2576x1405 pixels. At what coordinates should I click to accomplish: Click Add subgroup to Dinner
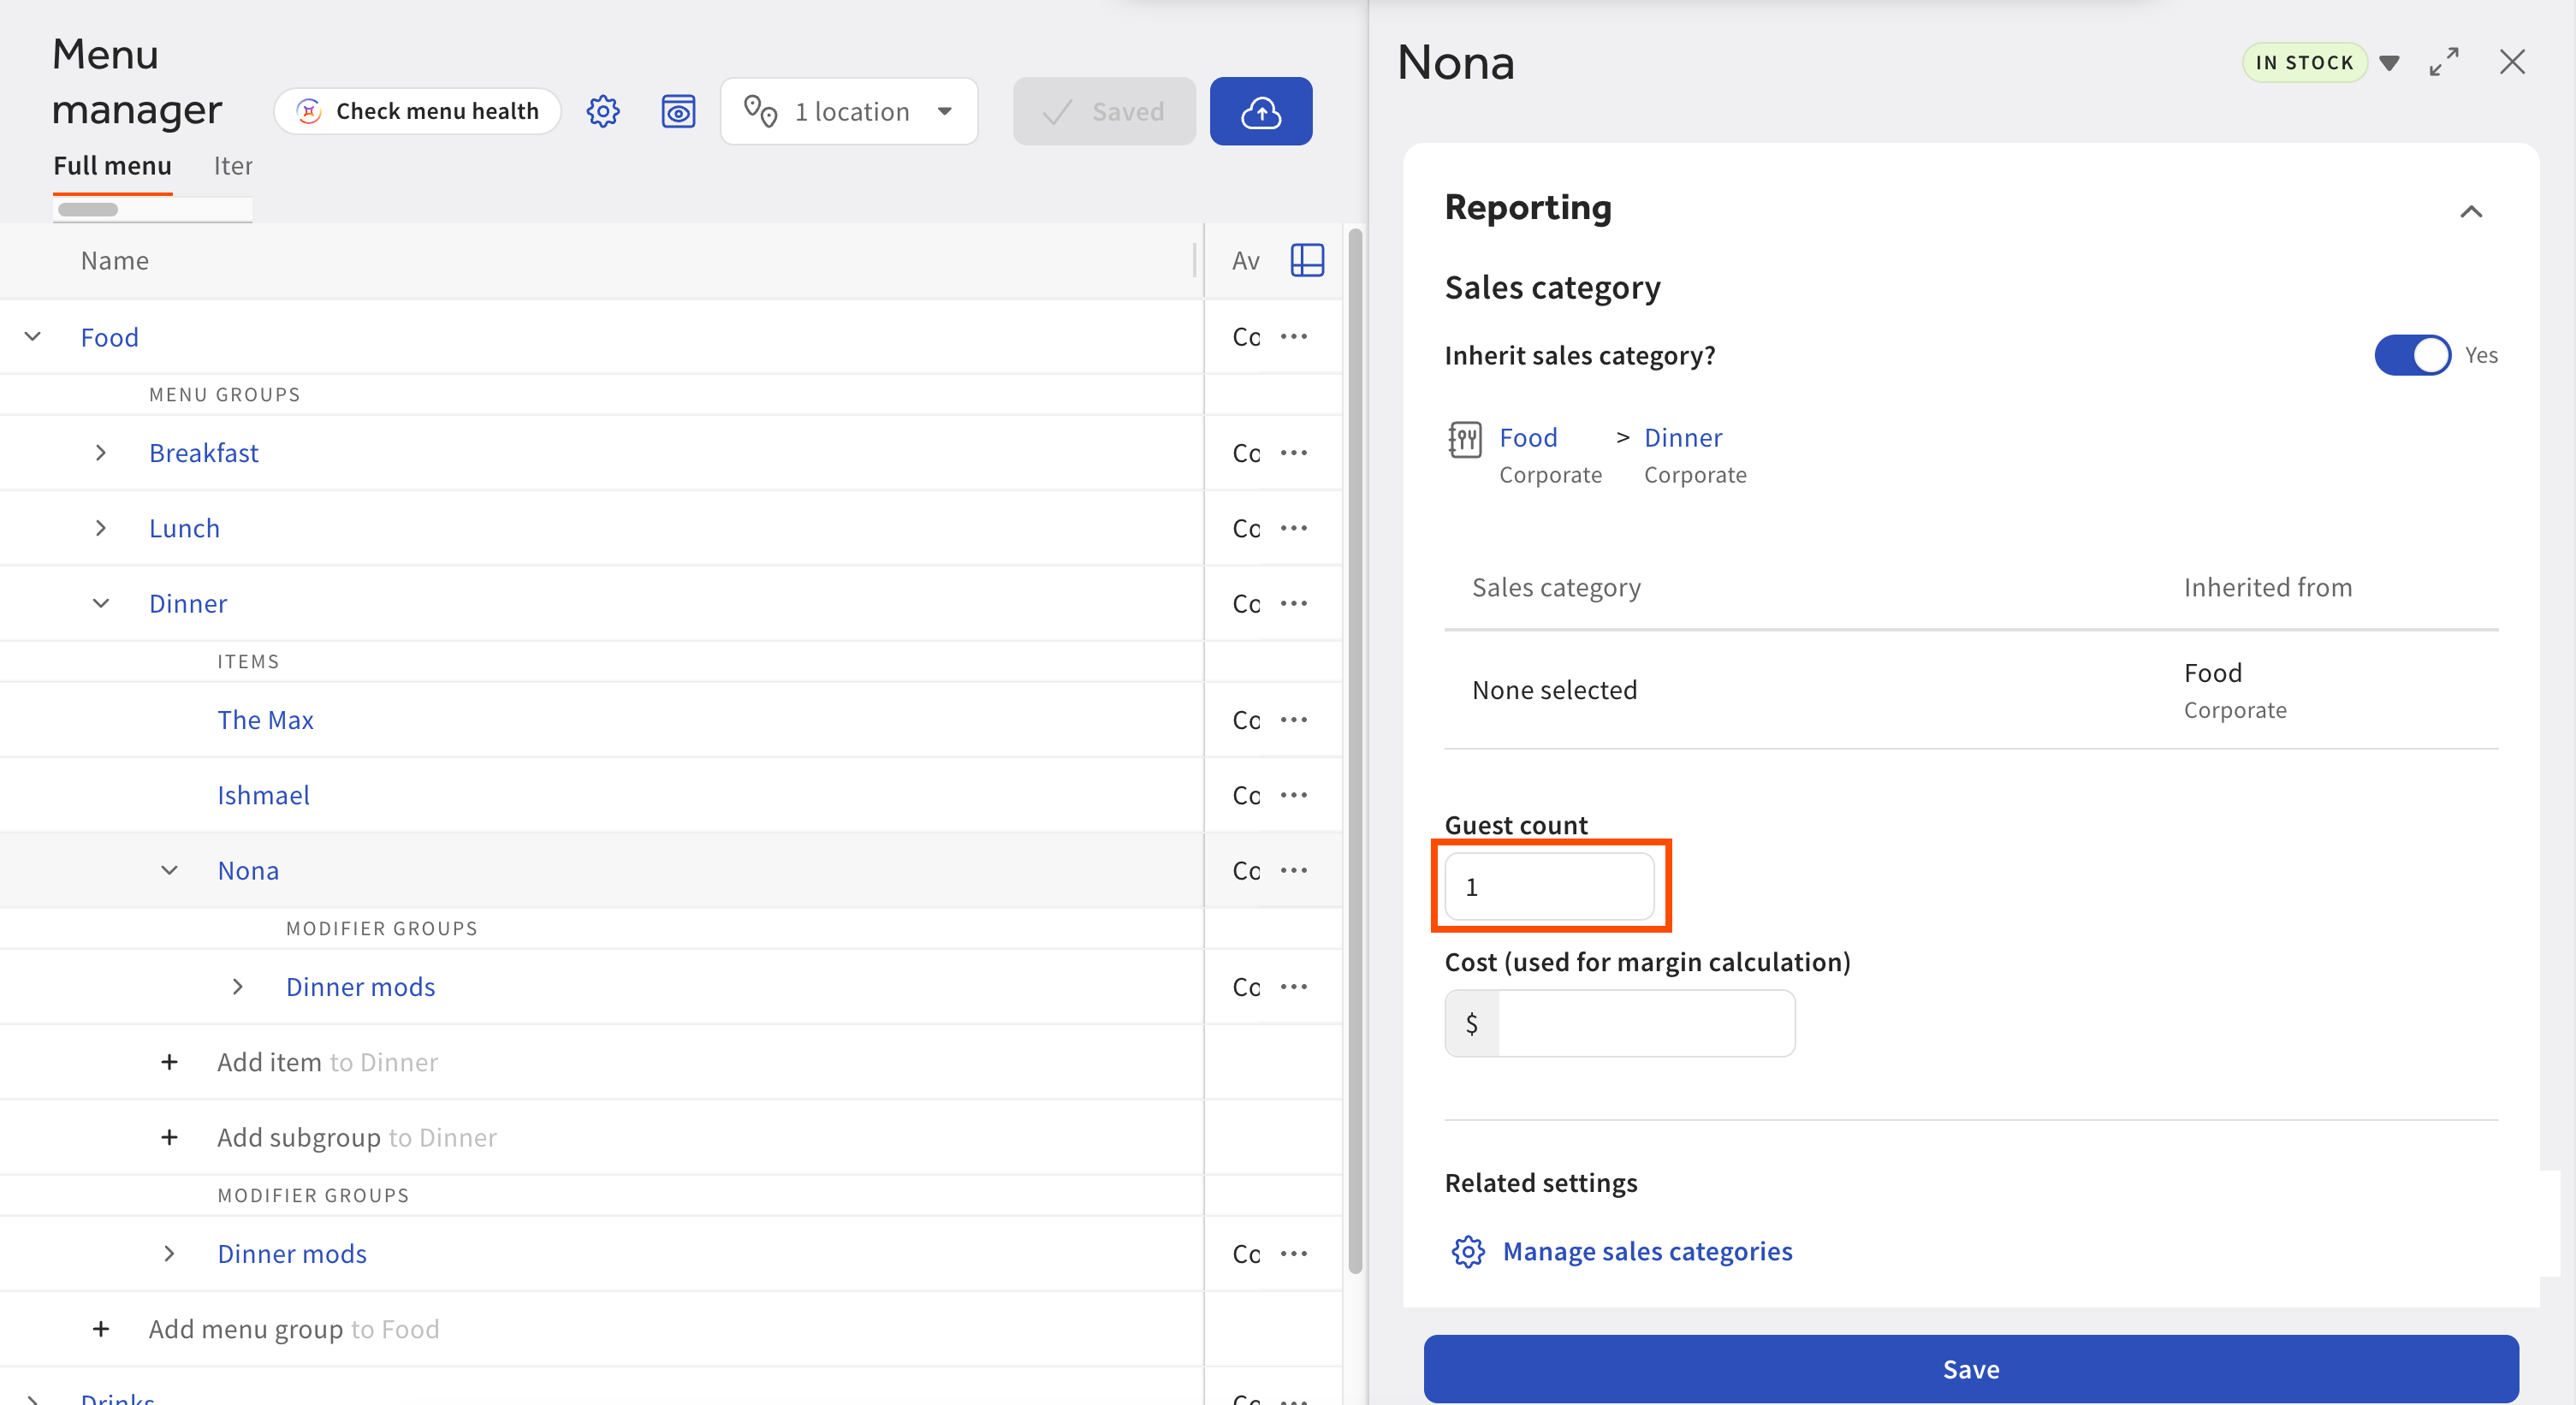point(357,1137)
